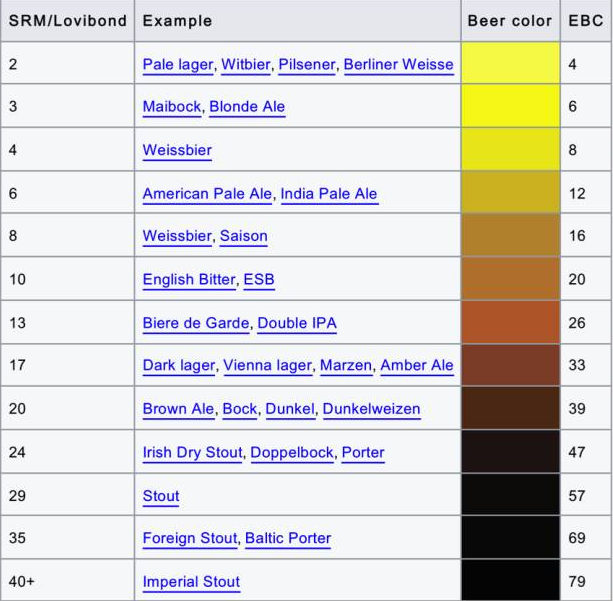Open the Witbier link
Screen dimensions: 613x601
(246, 65)
